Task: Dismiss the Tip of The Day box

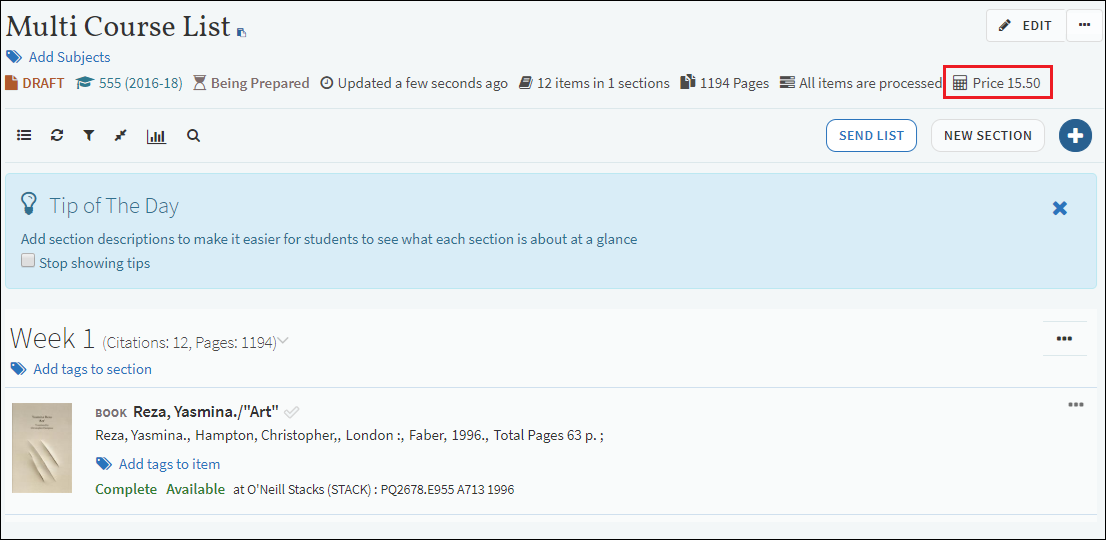Action: pyautogui.click(x=1060, y=208)
